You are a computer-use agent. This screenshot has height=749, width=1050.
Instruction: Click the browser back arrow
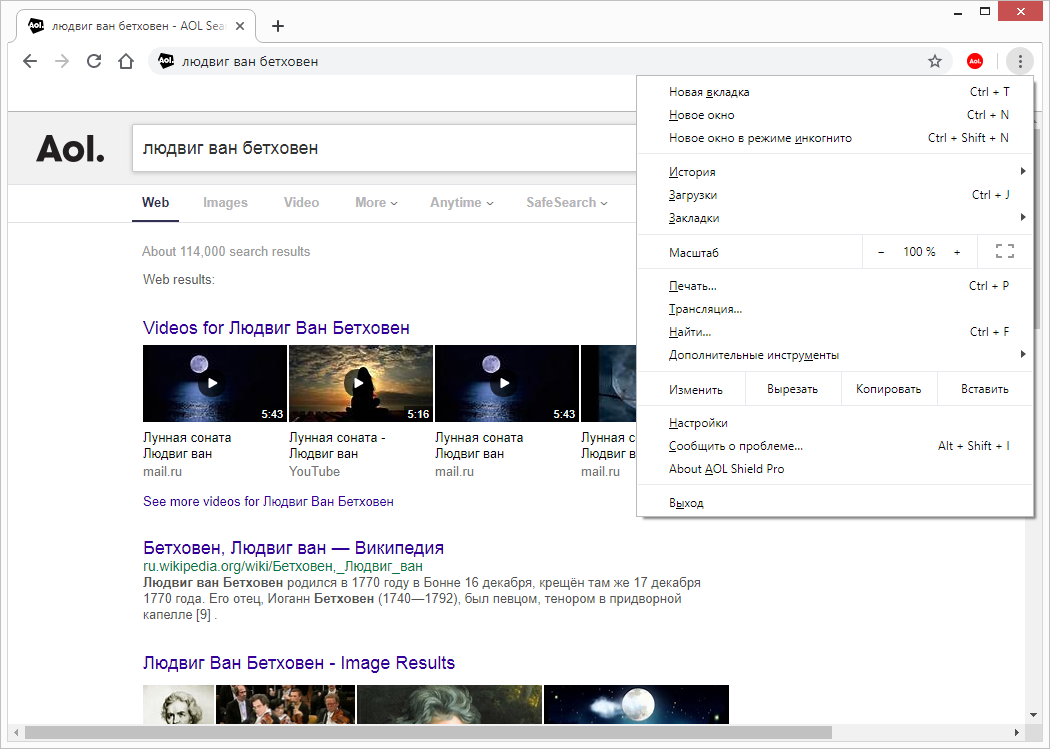pos(30,61)
